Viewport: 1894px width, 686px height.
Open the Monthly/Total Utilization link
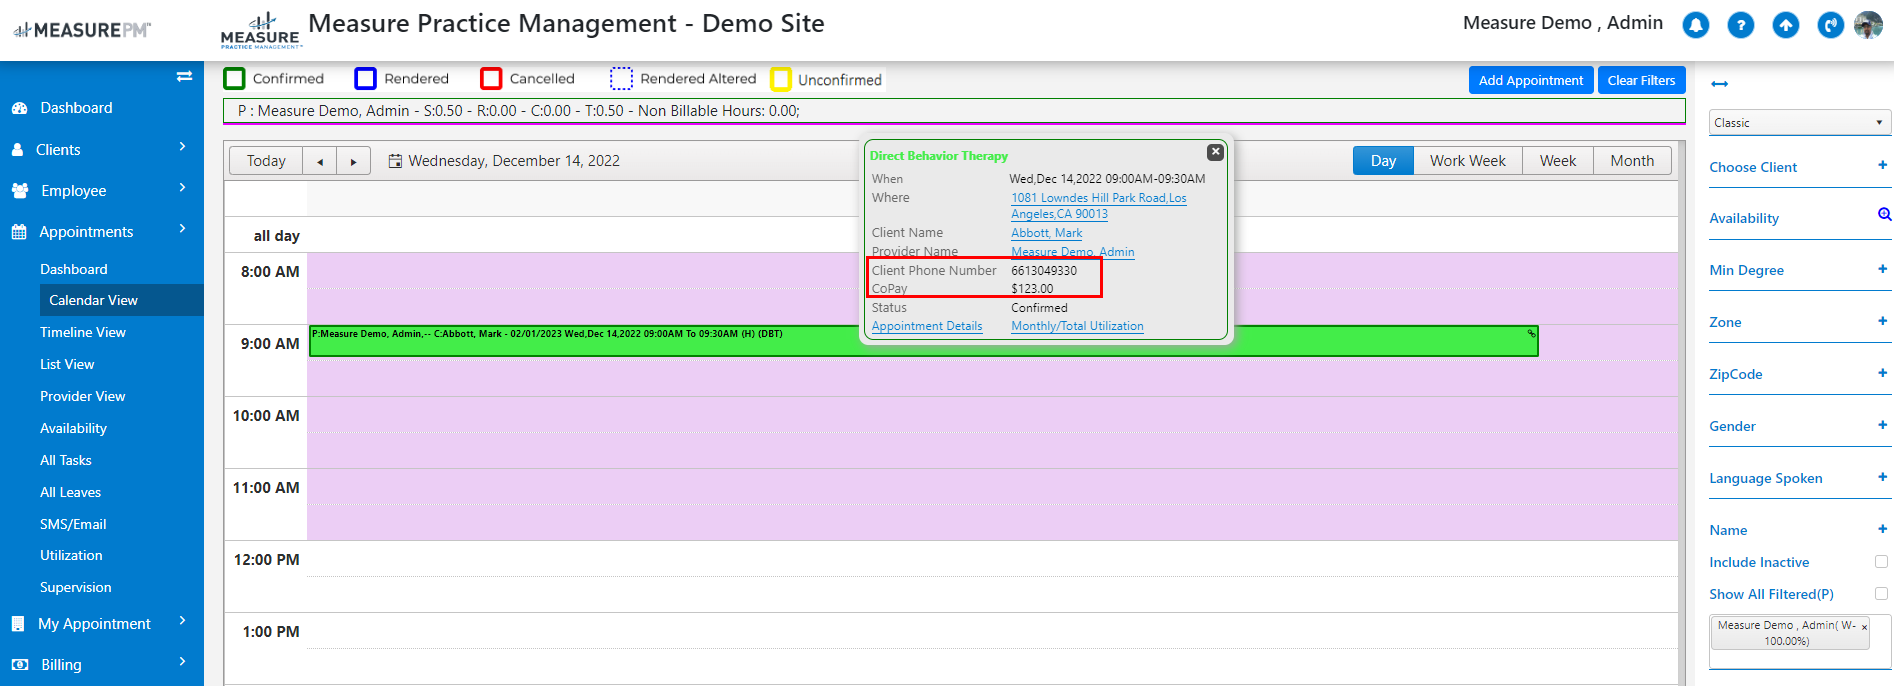[x=1077, y=326]
